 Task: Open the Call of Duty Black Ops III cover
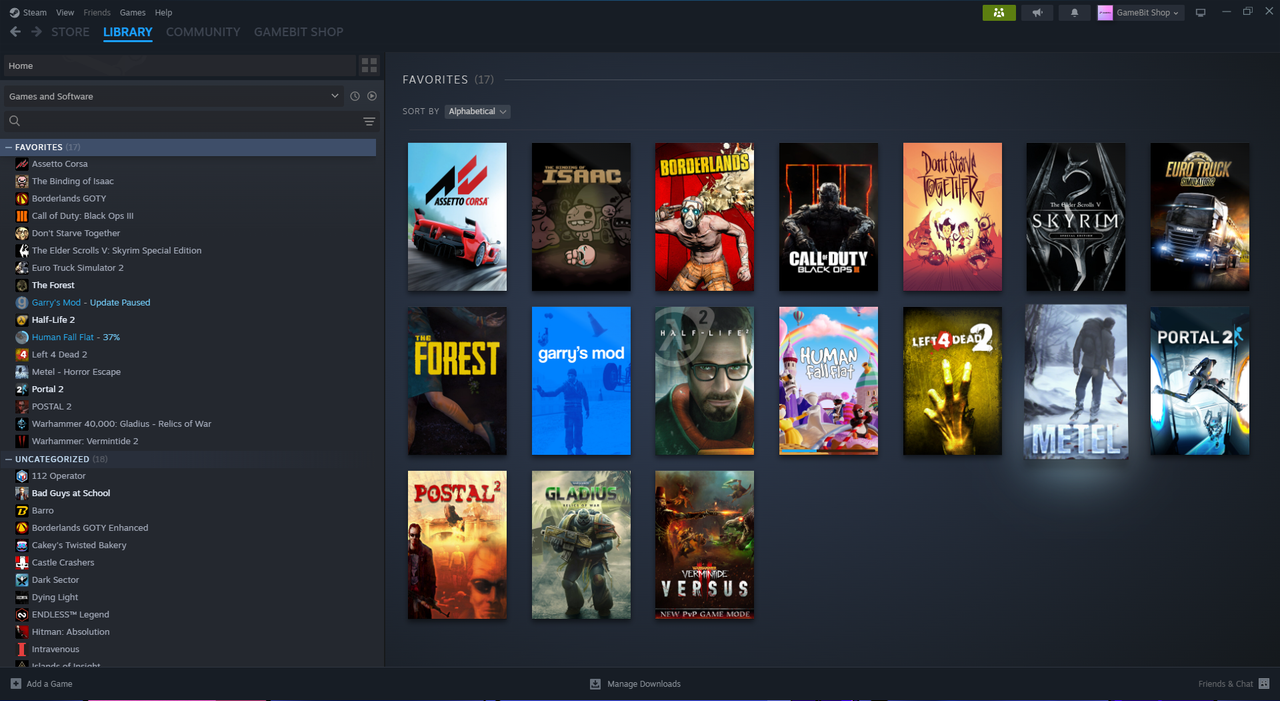[x=829, y=217]
